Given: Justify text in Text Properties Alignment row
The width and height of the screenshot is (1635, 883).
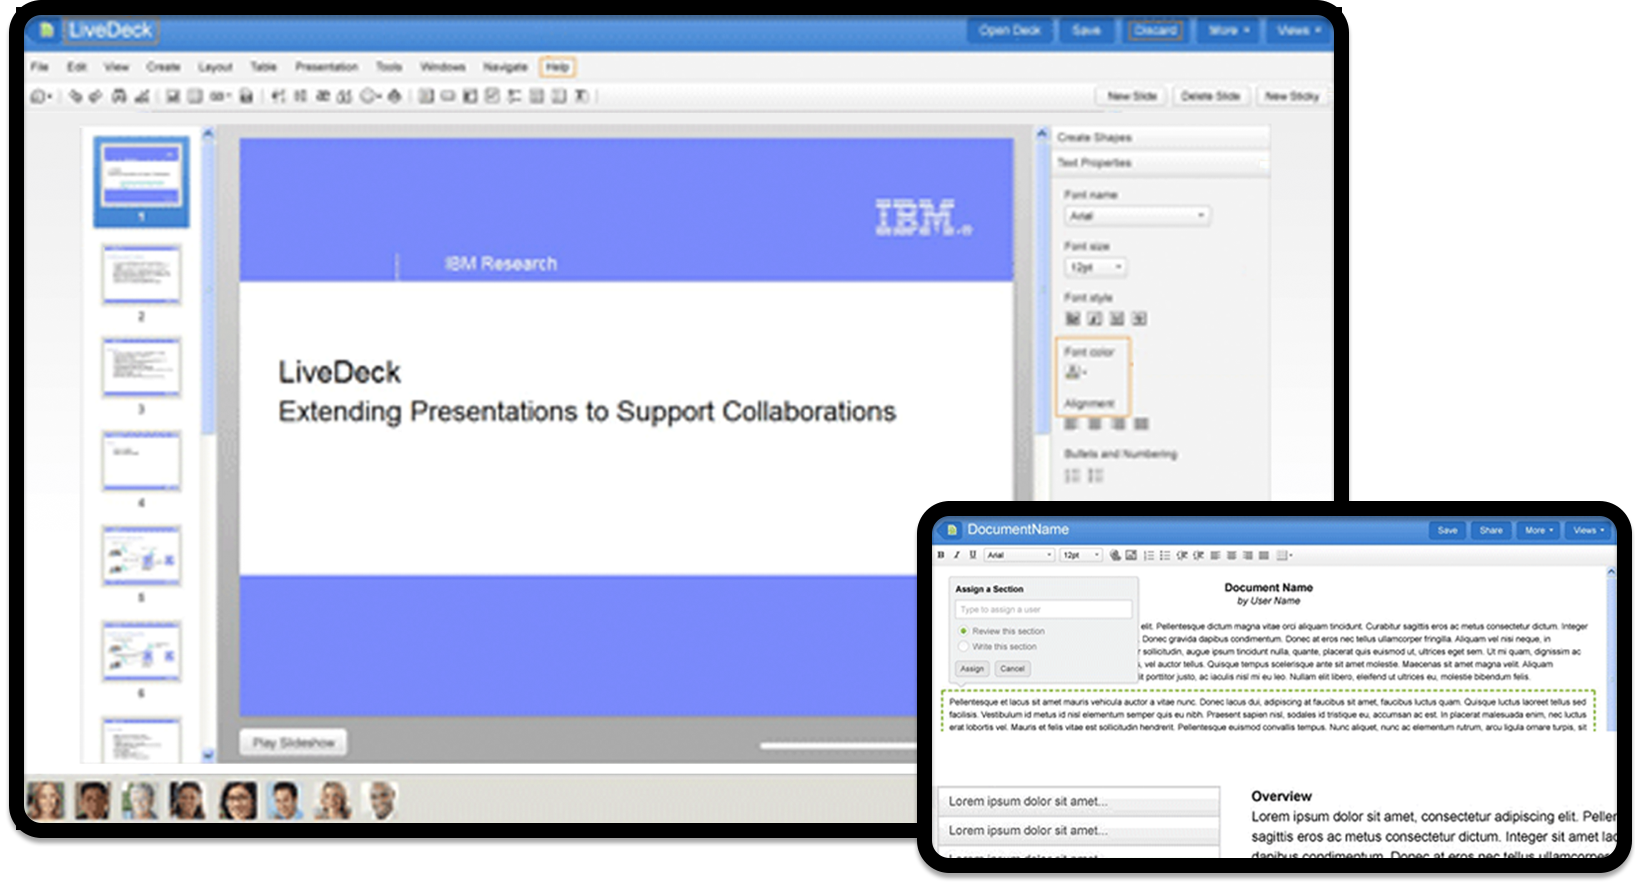Looking at the screenshot, I should [1141, 424].
